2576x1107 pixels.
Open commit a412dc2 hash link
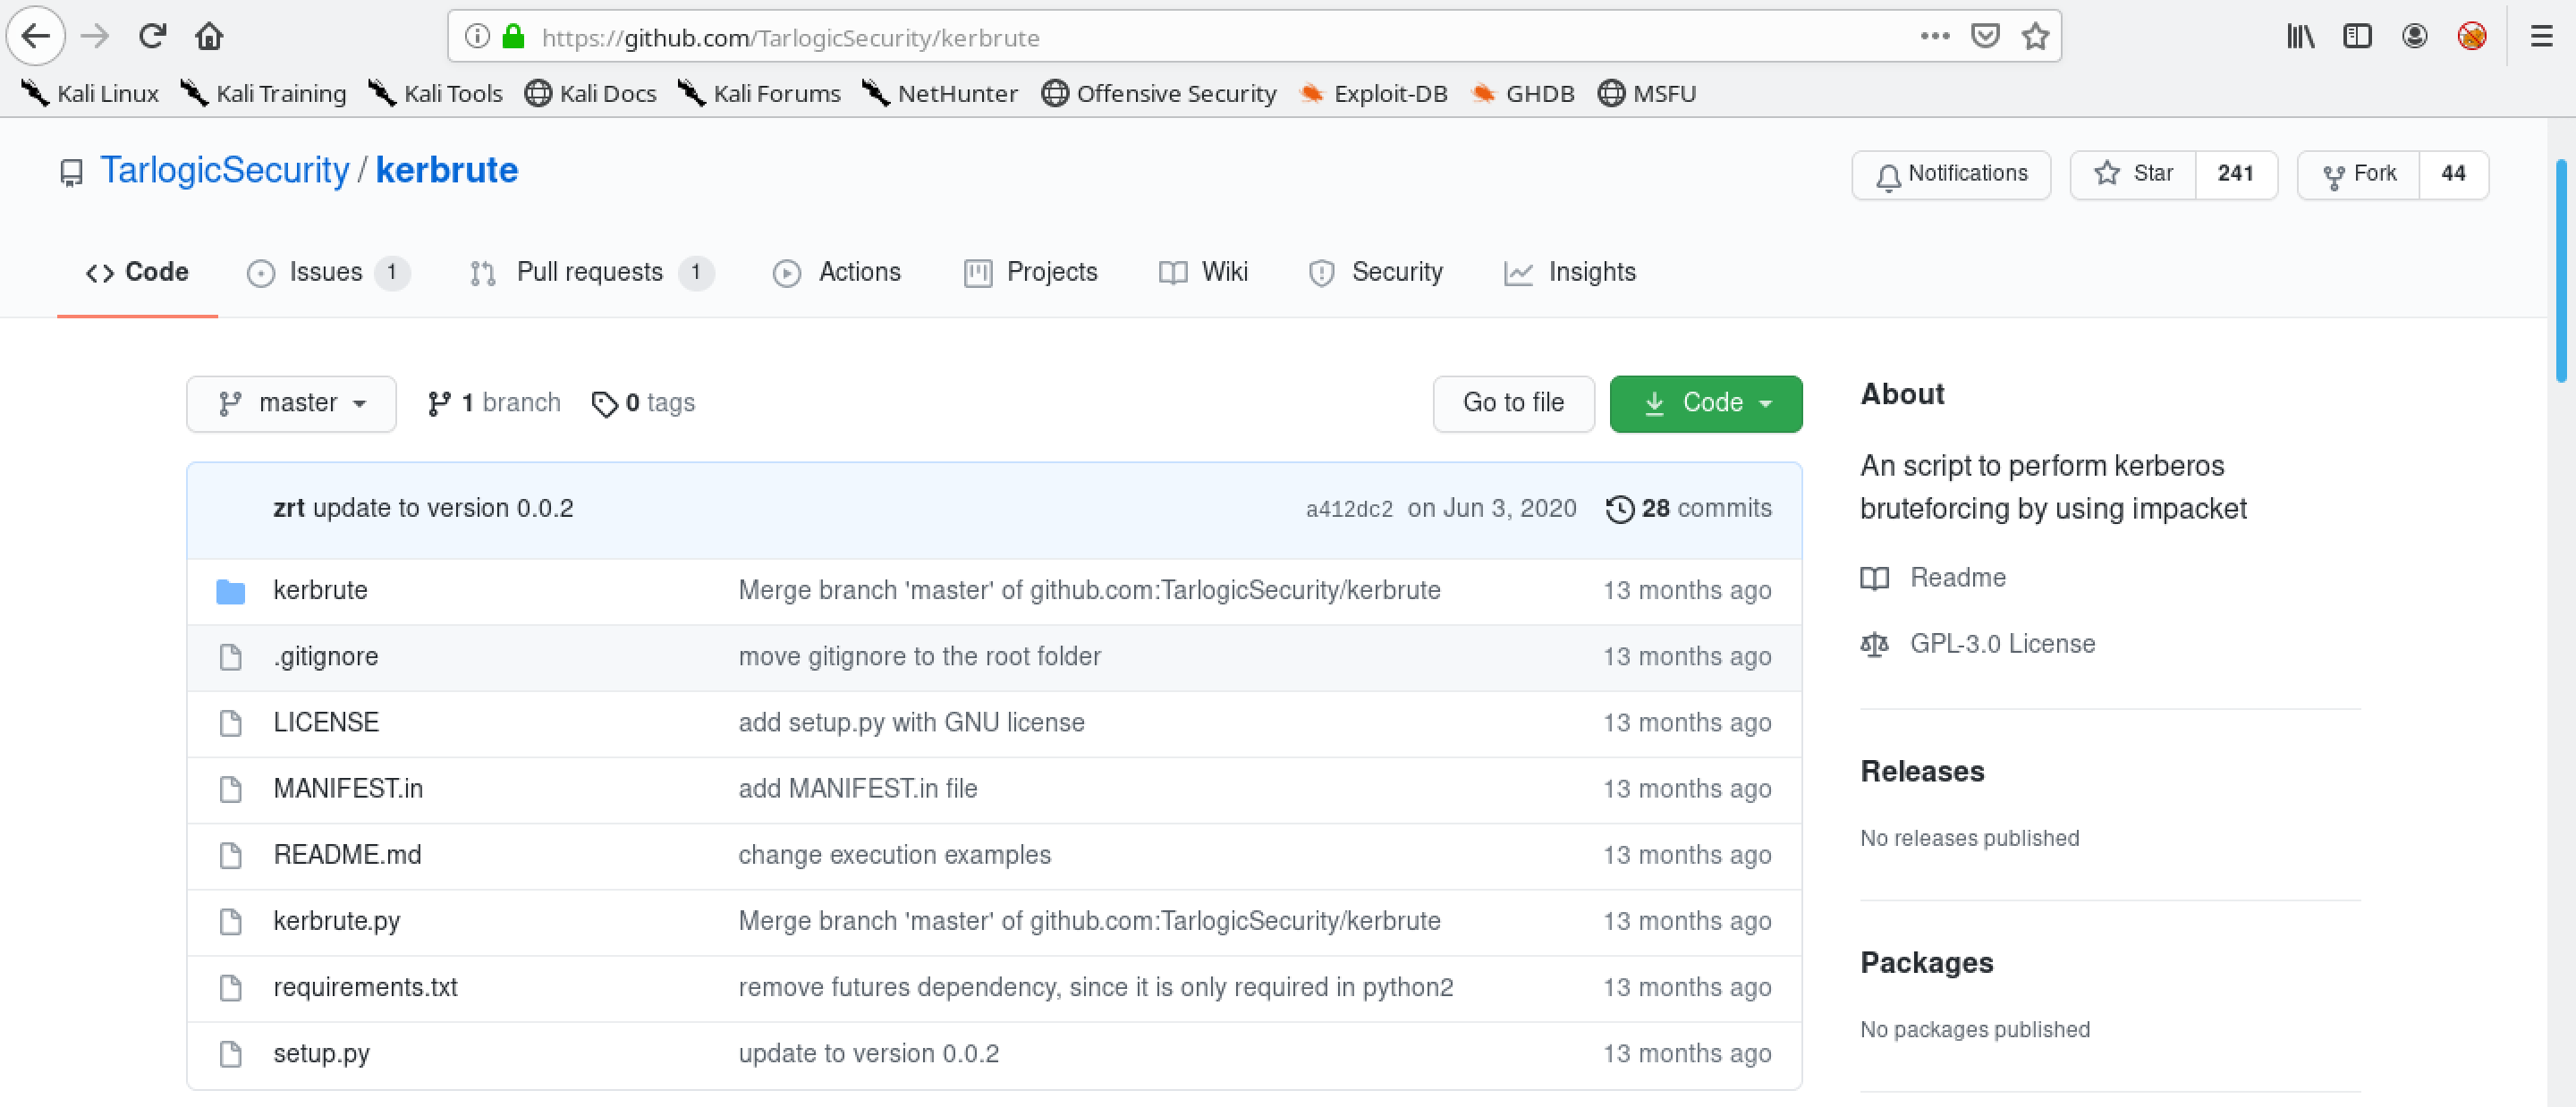click(1349, 509)
